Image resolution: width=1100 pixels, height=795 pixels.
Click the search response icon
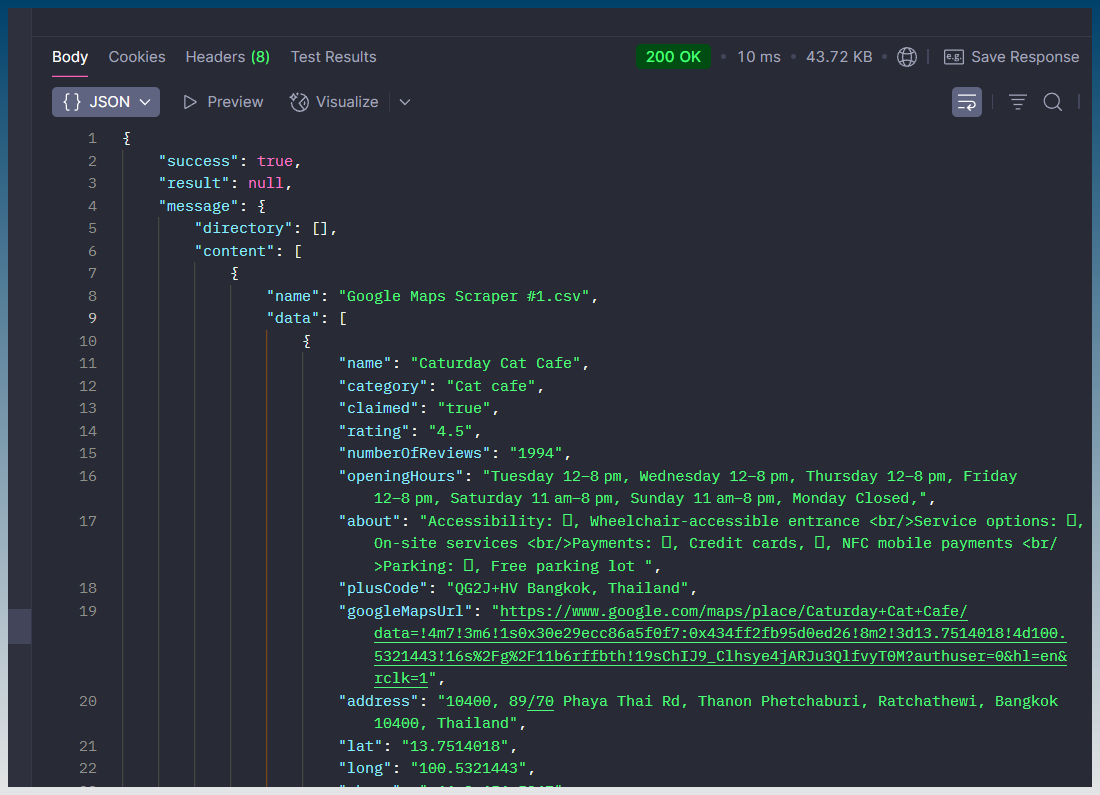[1052, 102]
